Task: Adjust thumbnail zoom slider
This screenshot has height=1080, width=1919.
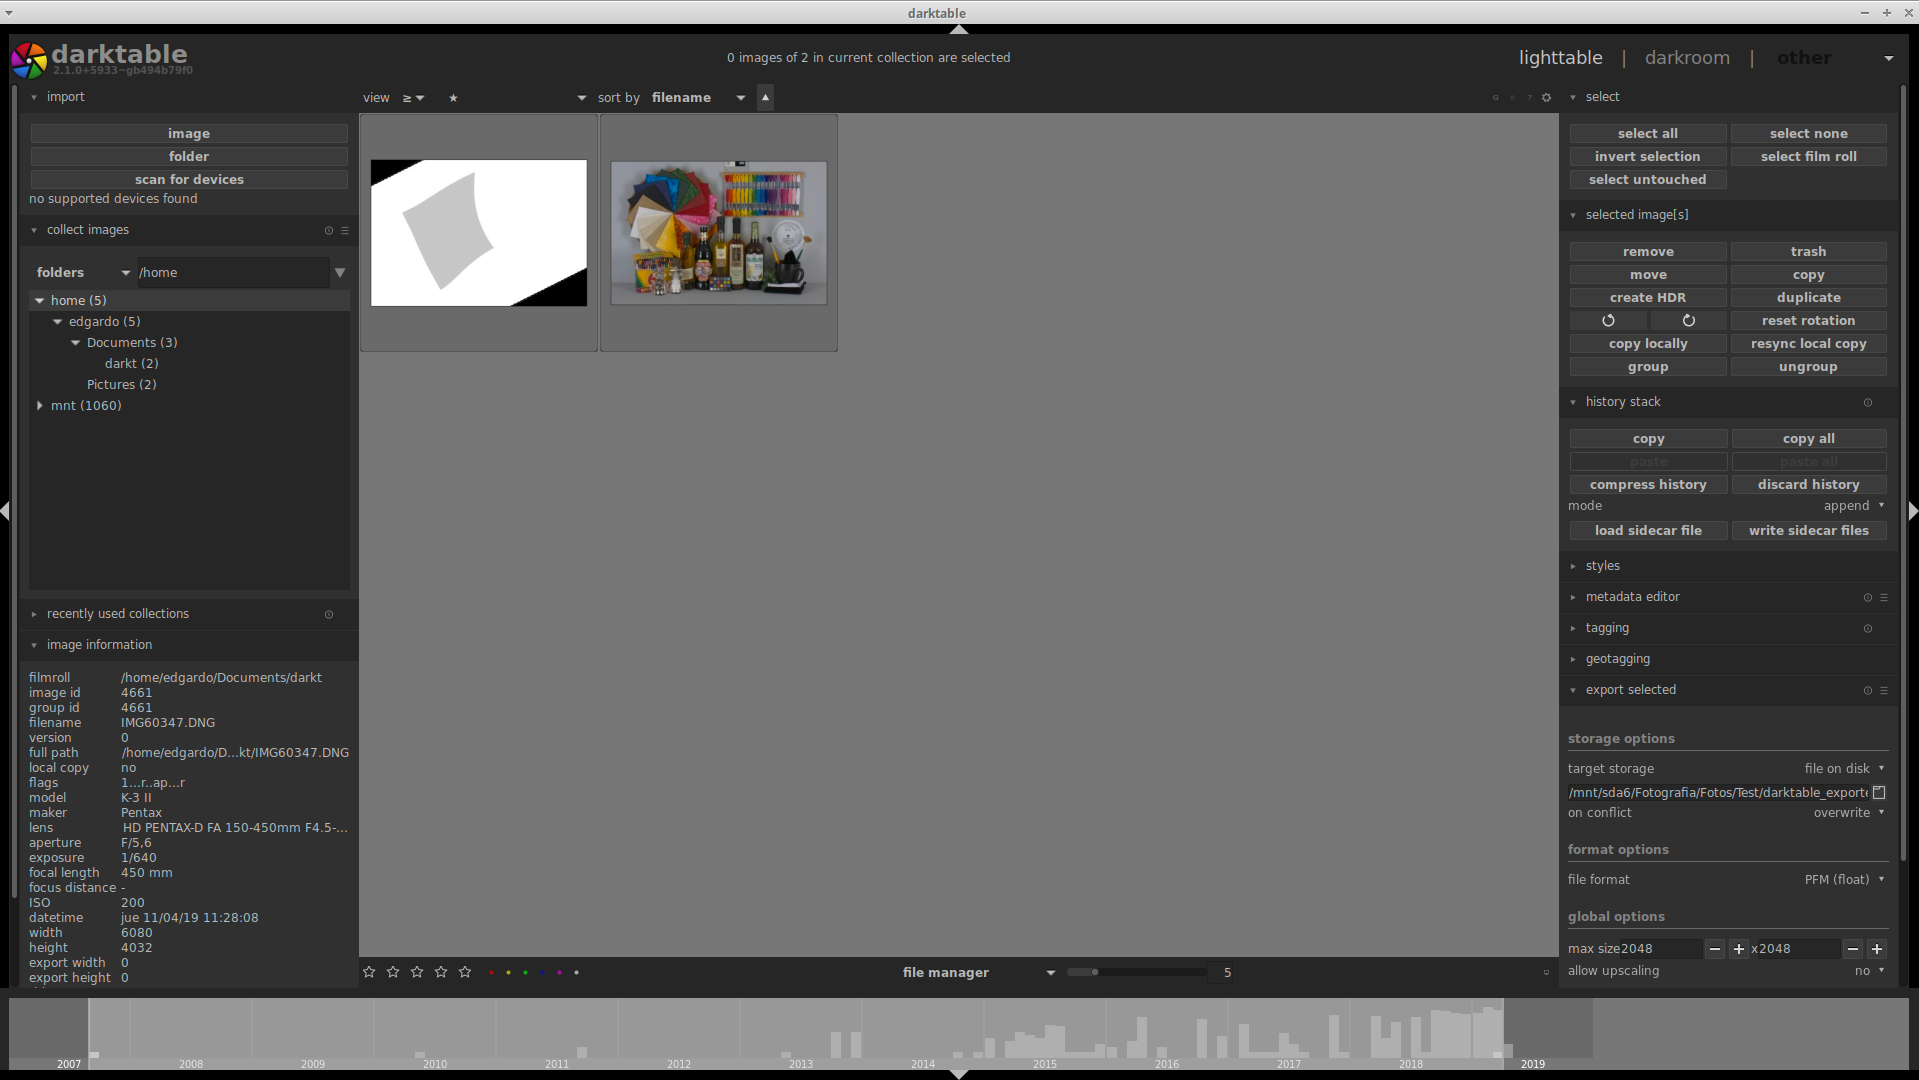Action: [x=1136, y=972]
